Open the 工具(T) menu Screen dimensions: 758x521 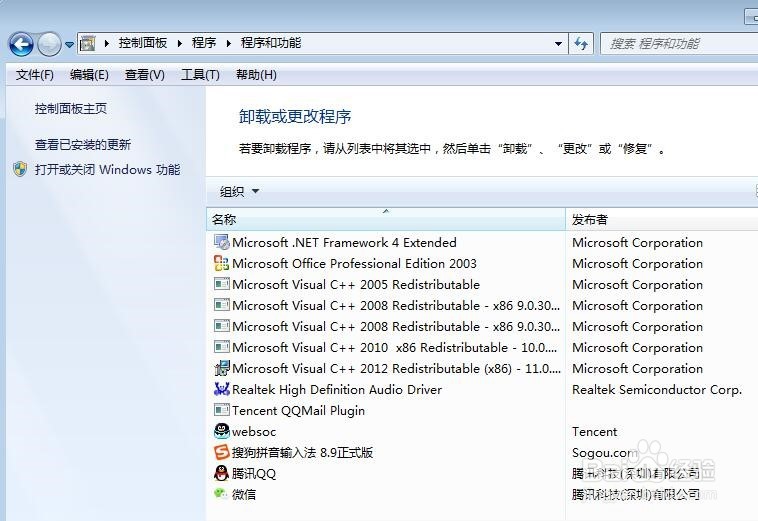(200, 74)
